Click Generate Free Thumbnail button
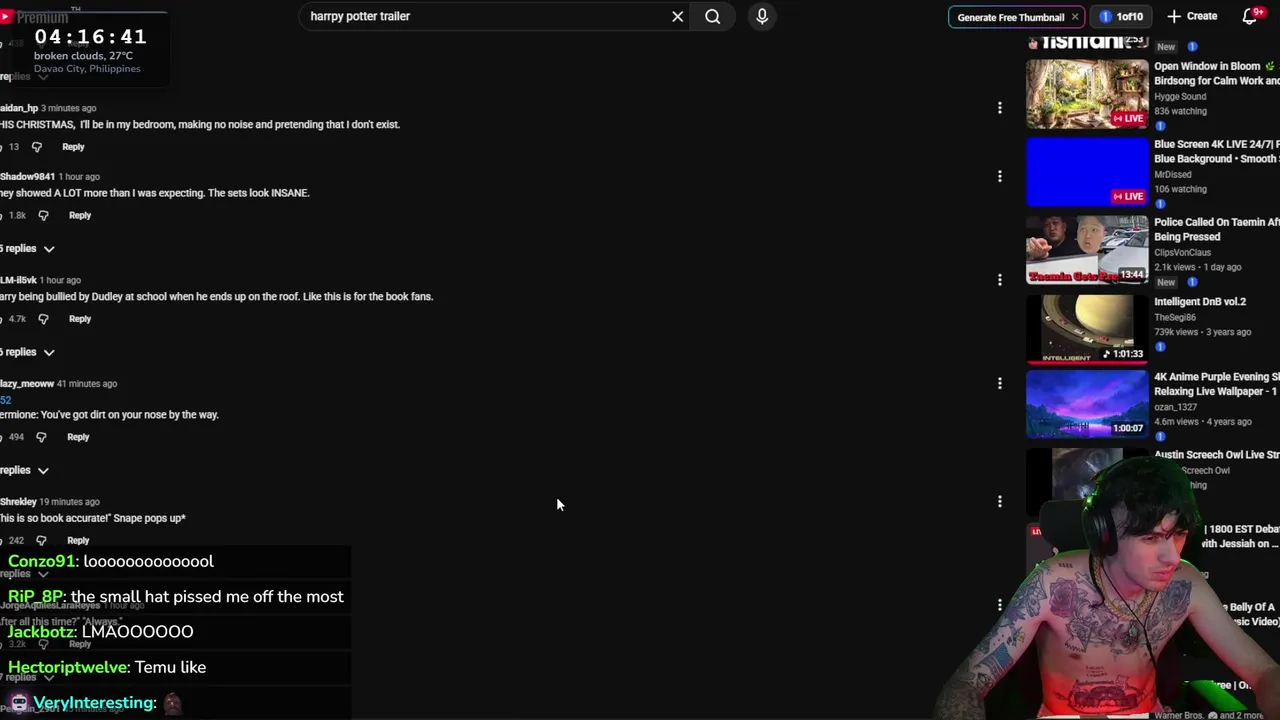The width and height of the screenshot is (1280, 720). (1010, 17)
